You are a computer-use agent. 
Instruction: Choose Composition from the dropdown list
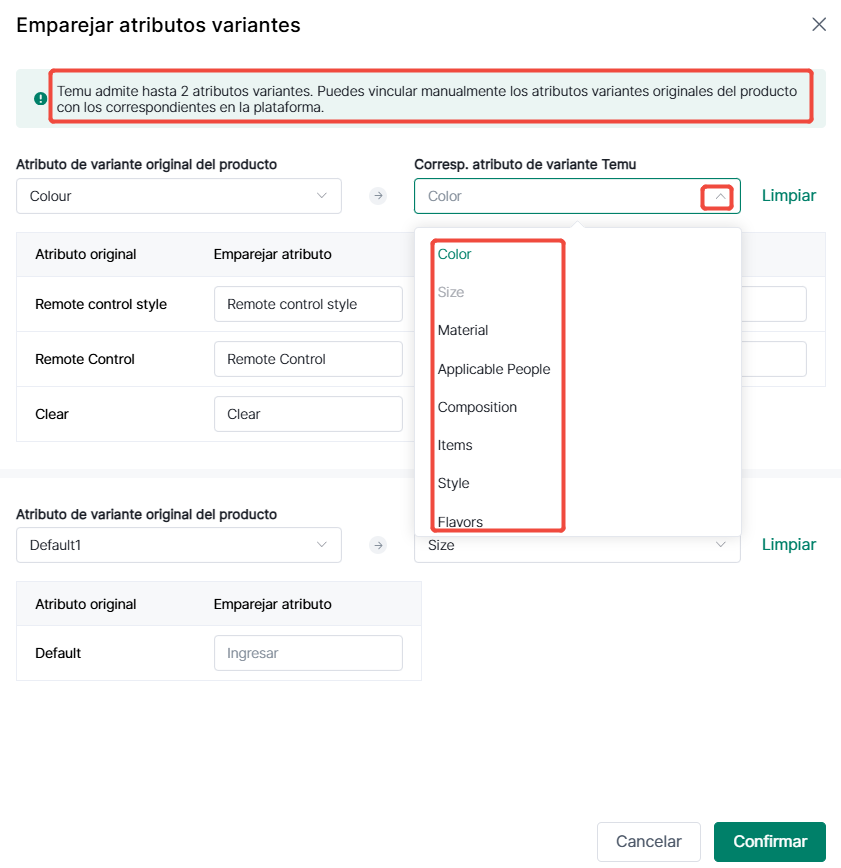click(477, 407)
